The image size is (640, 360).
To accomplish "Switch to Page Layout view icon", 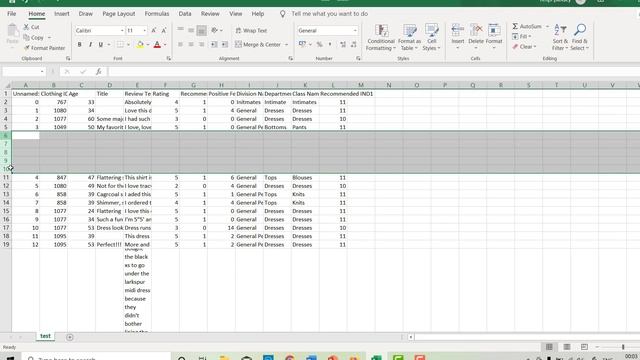I will coord(567,347).
